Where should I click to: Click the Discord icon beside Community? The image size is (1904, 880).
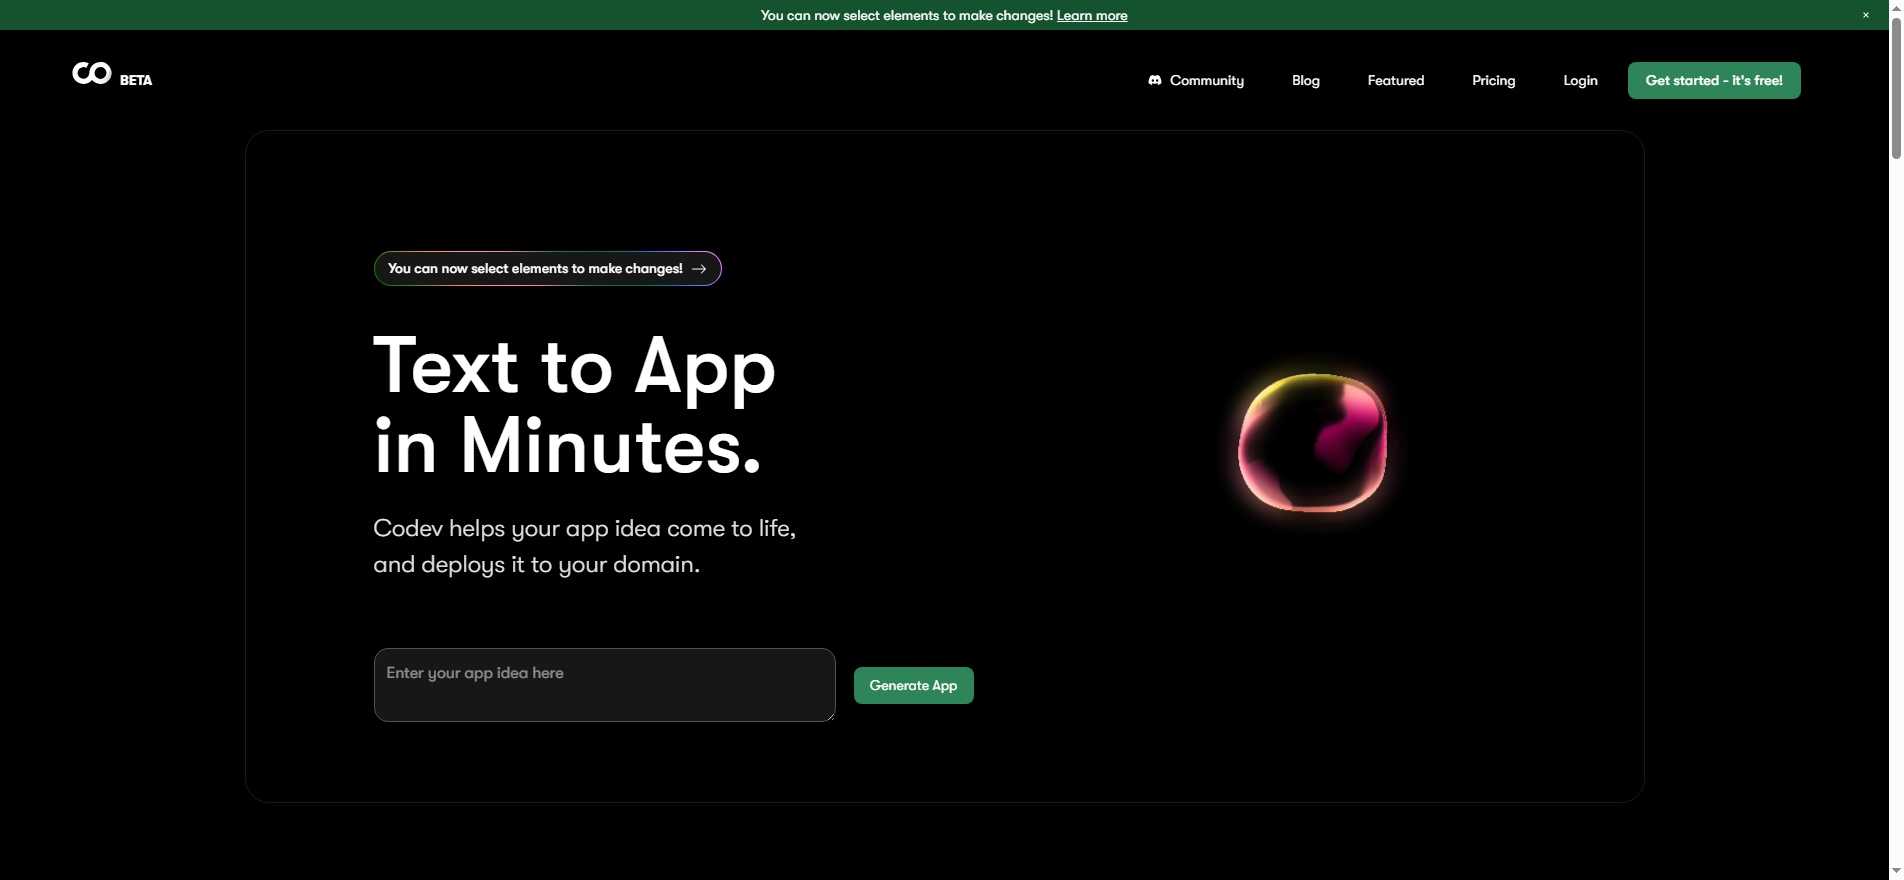(x=1155, y=80)
